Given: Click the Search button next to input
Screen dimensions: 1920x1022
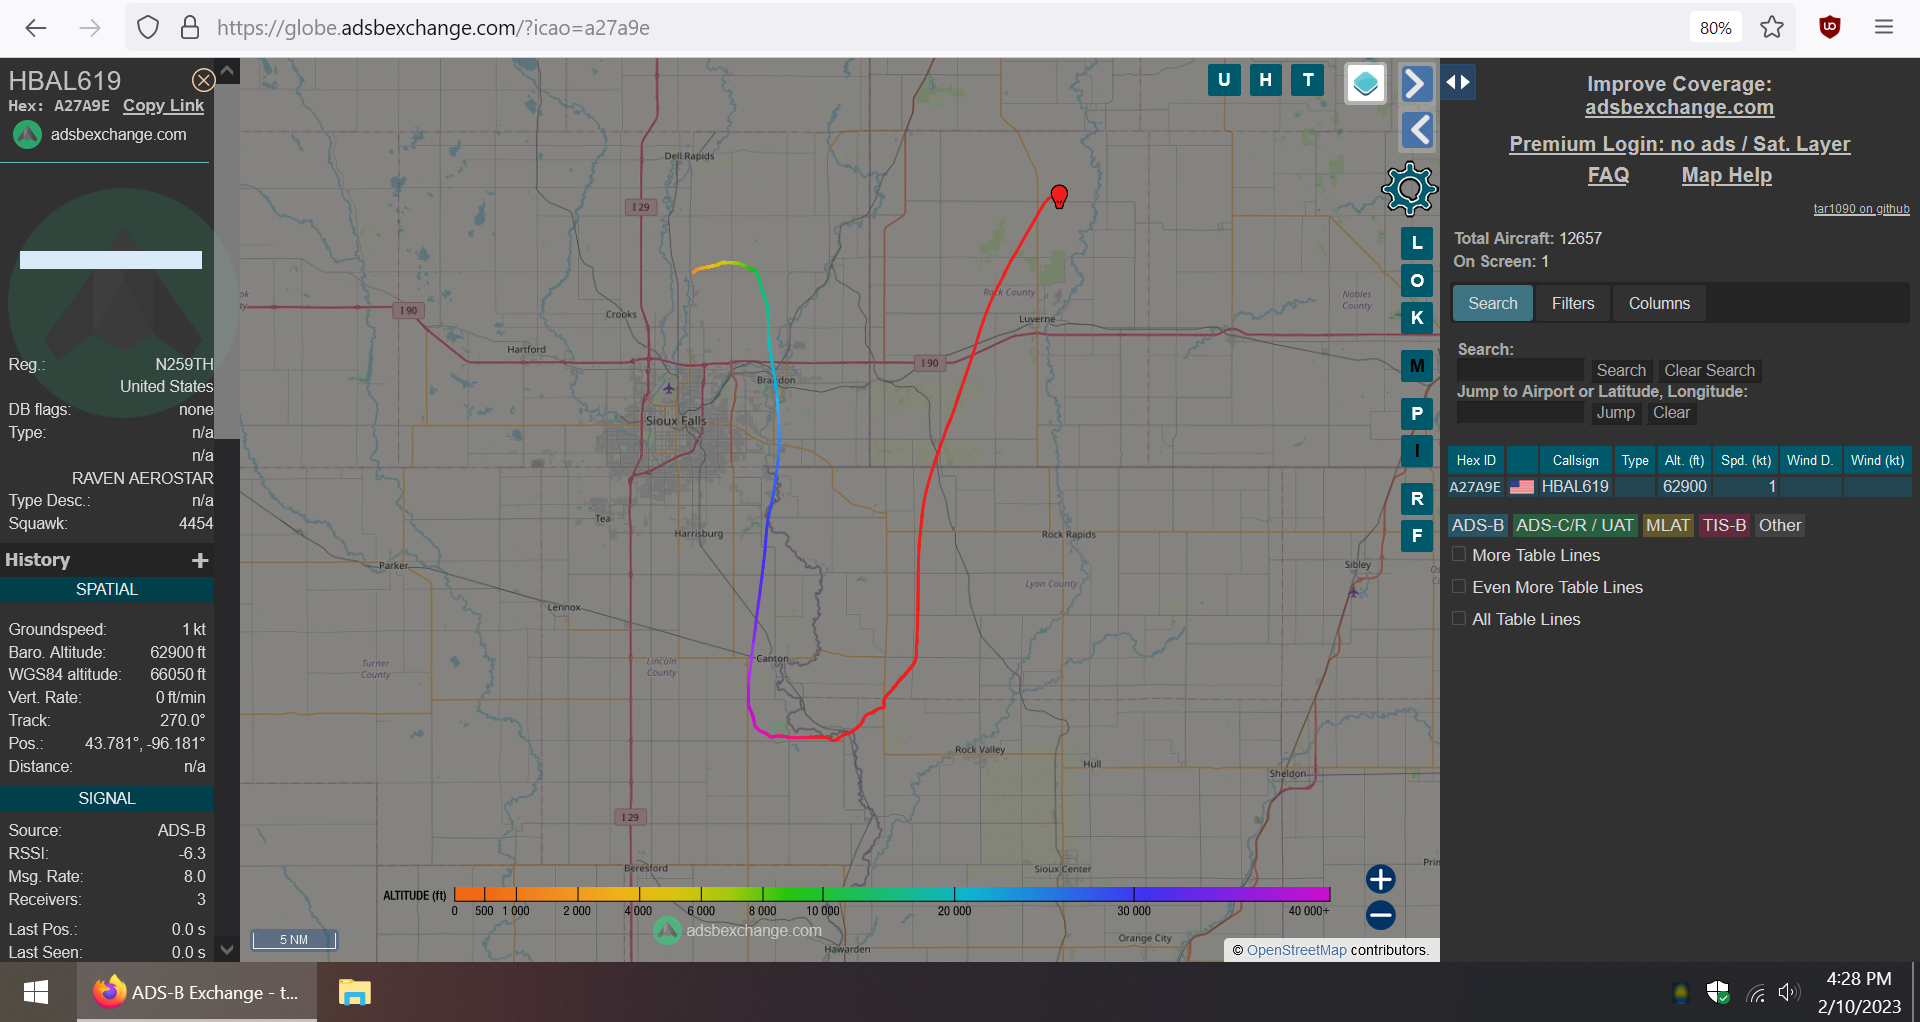Looking at the screenshot, I should point(1621,370).
